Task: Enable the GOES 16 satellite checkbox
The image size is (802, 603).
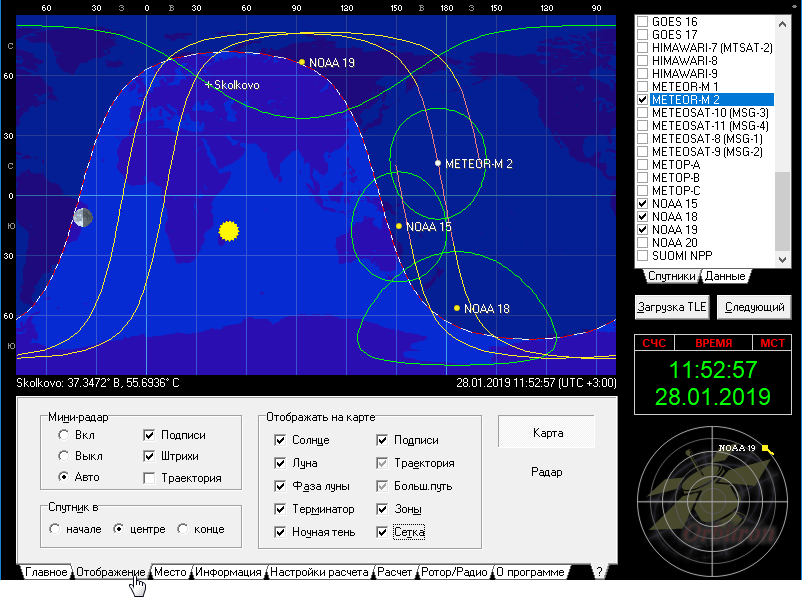Action: click(643, 21)
